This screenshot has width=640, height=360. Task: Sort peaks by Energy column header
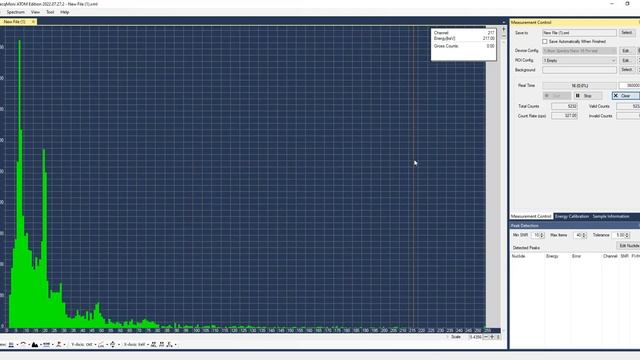(x=552, y=256)
